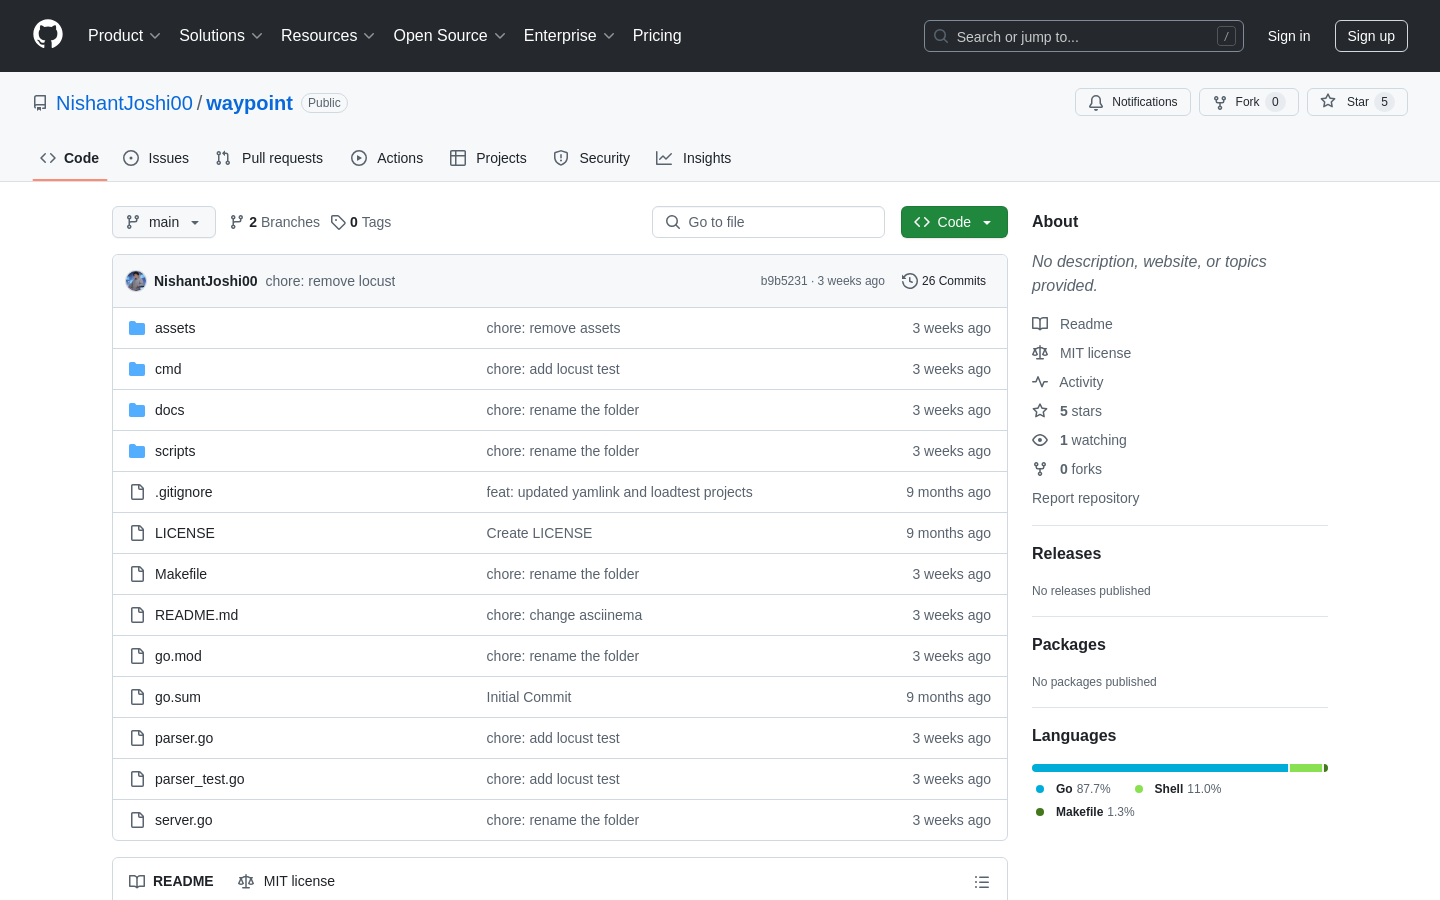Open the Projects tab
The image size is (1440, 900).
(488, 158)
